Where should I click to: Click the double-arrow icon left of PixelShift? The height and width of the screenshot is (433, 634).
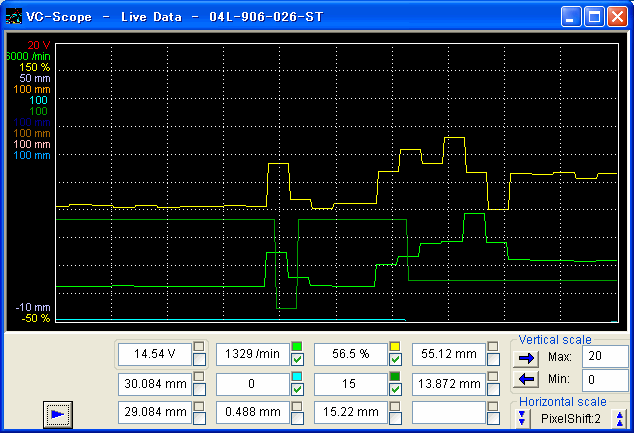[522, 417]
